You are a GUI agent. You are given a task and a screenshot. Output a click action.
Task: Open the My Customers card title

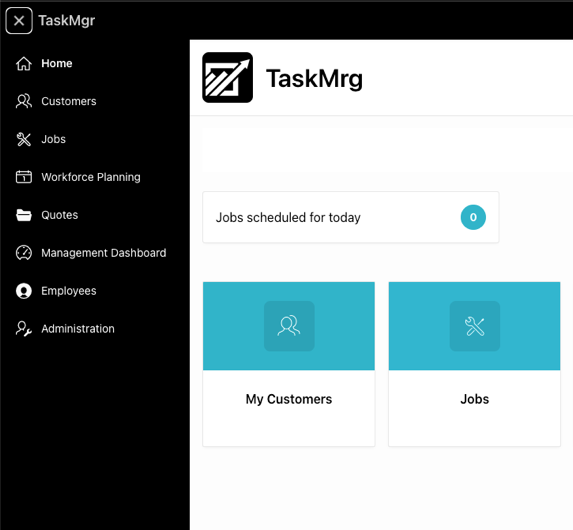(x=289, y=399)
